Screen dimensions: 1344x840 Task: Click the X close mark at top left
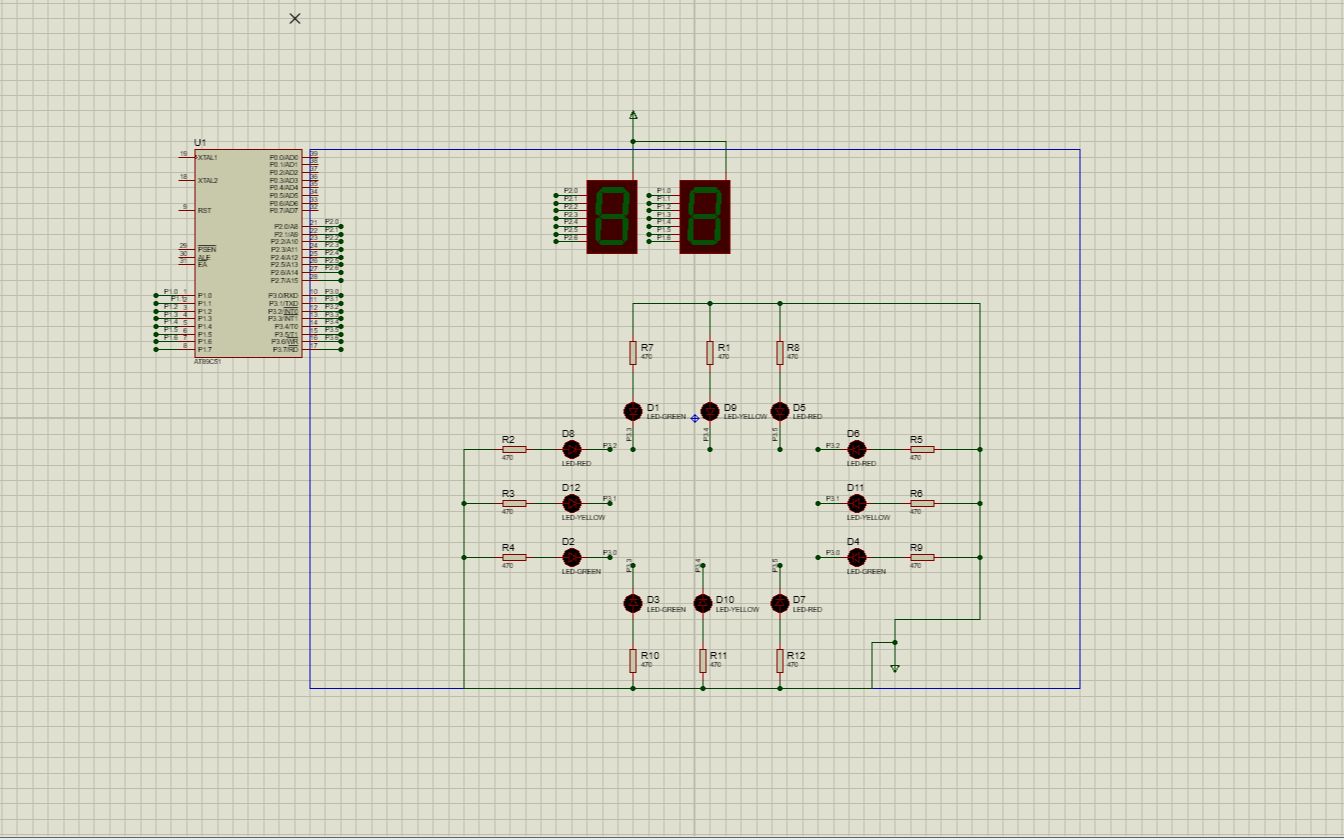coord(295,18)
